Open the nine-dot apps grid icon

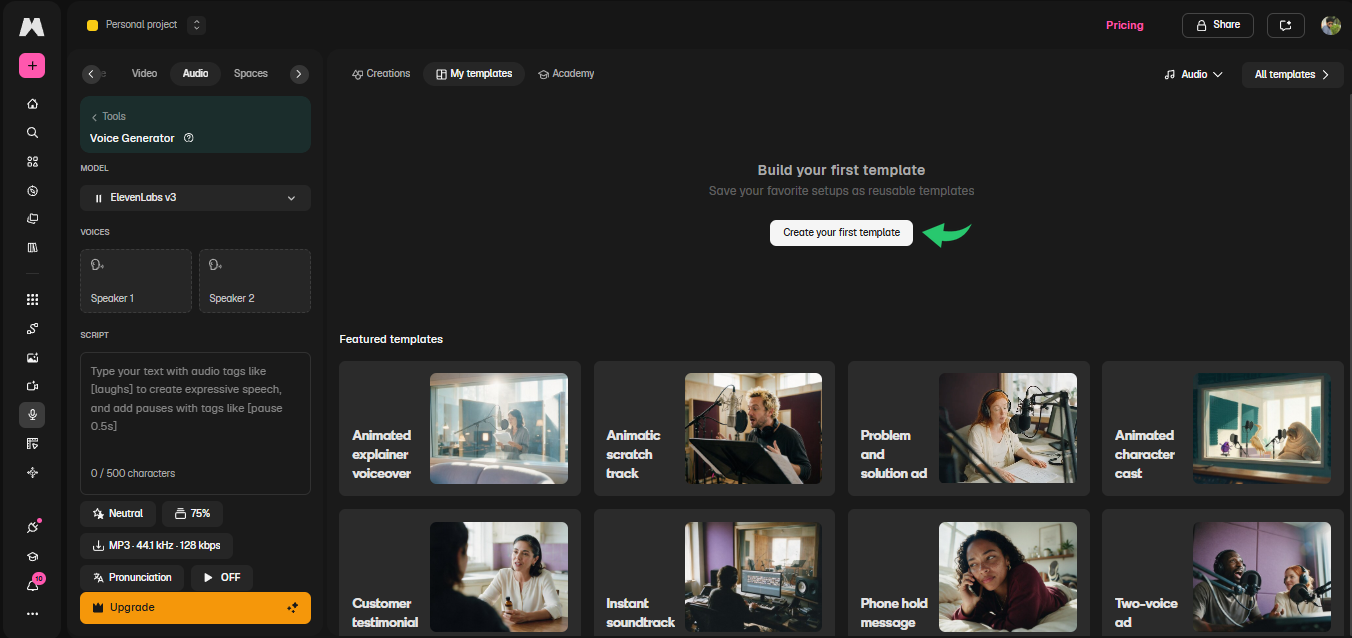point(32,299)
